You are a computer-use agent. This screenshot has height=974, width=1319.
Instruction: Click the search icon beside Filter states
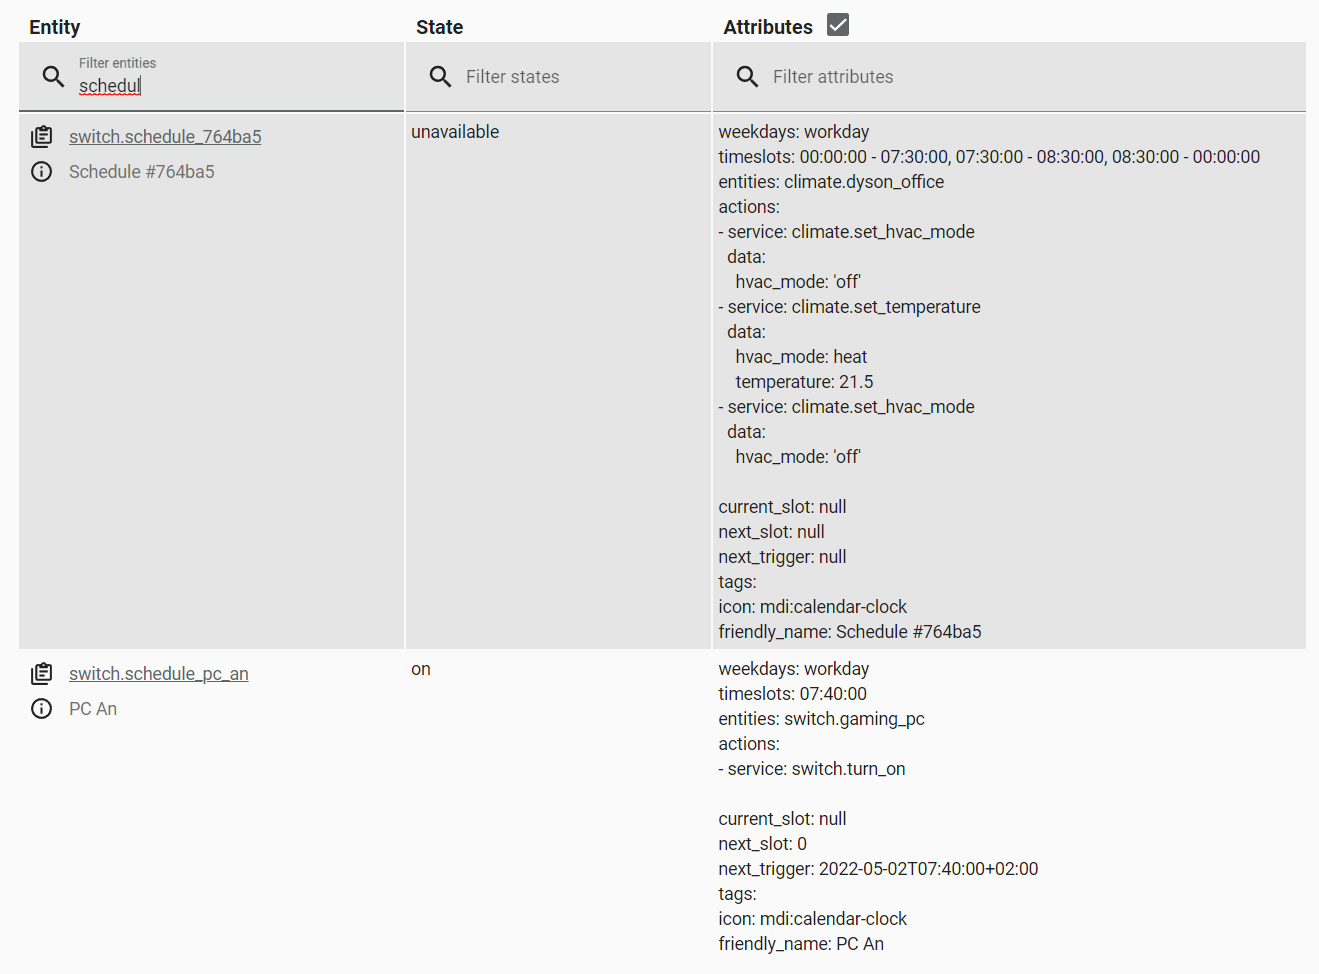coord(440,75)
